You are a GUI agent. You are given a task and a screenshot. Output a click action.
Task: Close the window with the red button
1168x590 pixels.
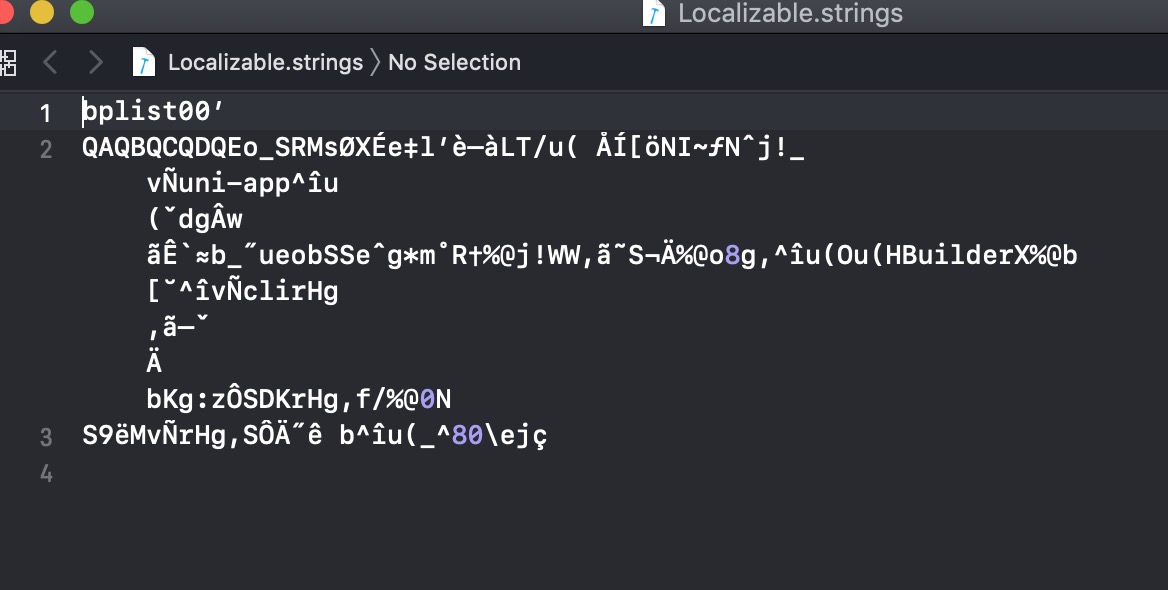pyautogui.click(x=4, y=13)
